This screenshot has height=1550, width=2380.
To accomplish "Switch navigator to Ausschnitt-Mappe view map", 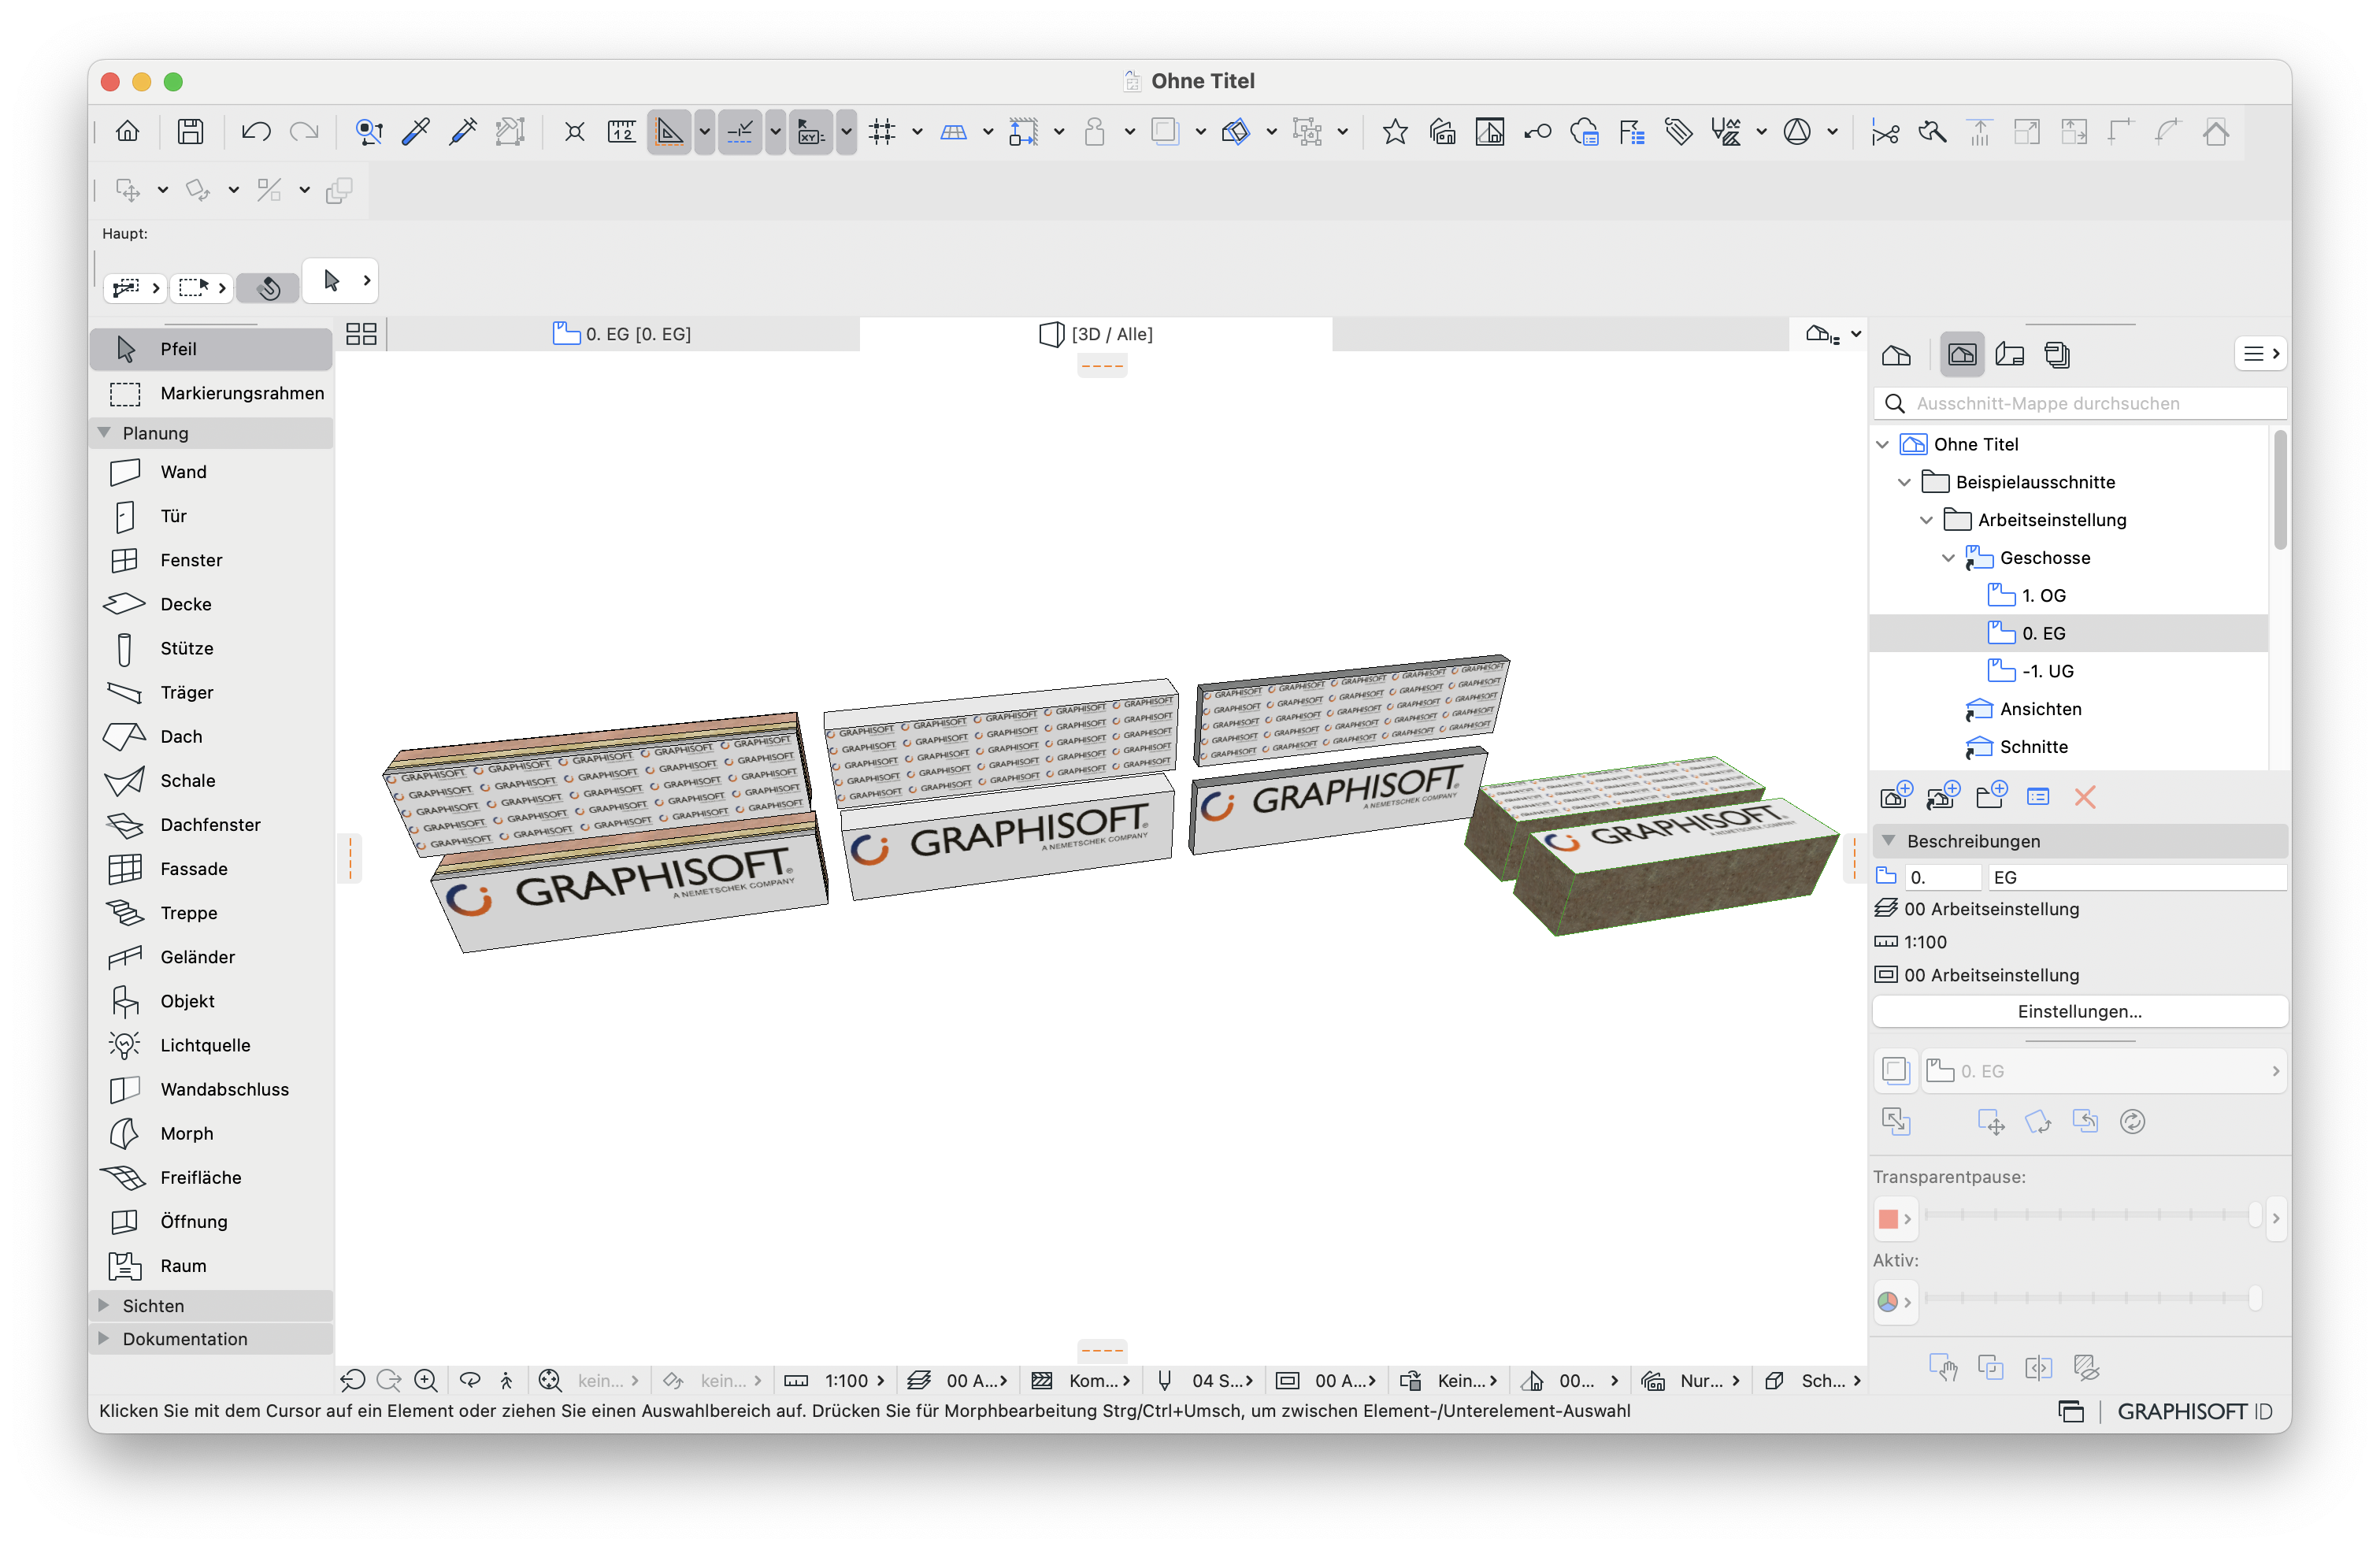I will click(1962, 354).
